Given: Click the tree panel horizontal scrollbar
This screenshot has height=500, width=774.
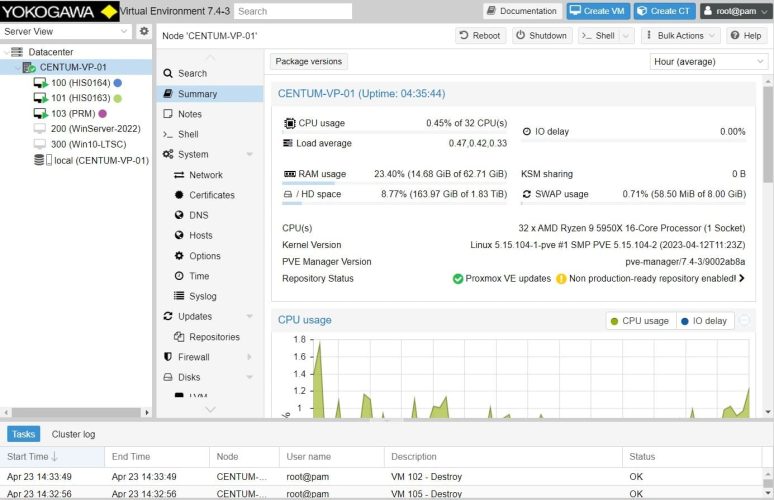Looking at the screenshot, I should [76, 412].
